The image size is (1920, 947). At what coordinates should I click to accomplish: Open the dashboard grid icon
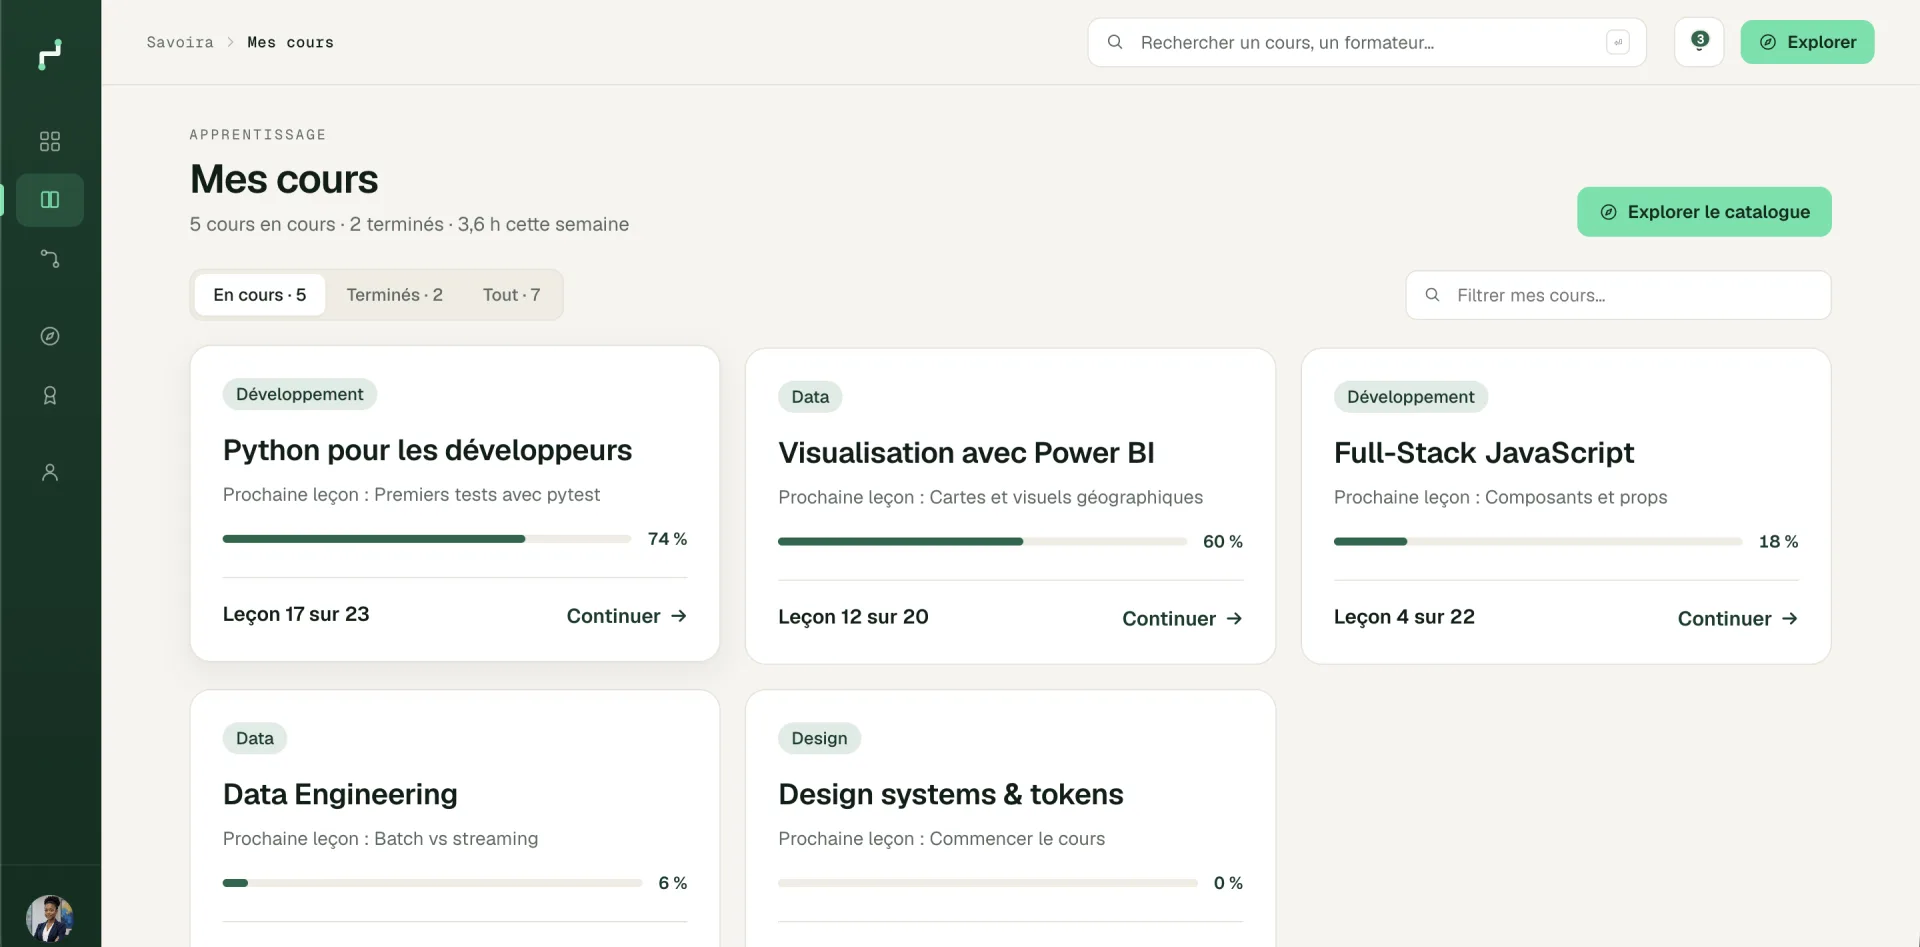point(50,141)
